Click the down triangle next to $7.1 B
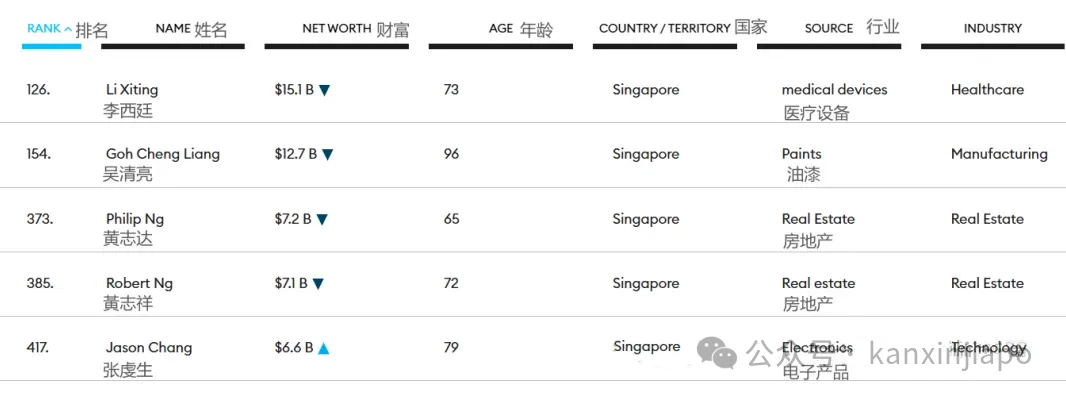The height and width of the screenshot is (396, 1066). tap(318, 284)
